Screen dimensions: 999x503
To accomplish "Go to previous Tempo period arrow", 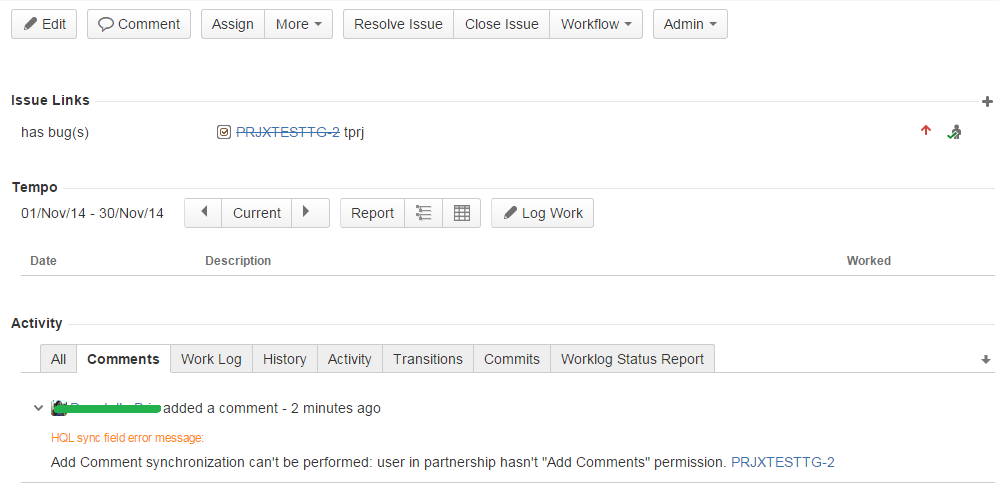I will pos(204,213).
